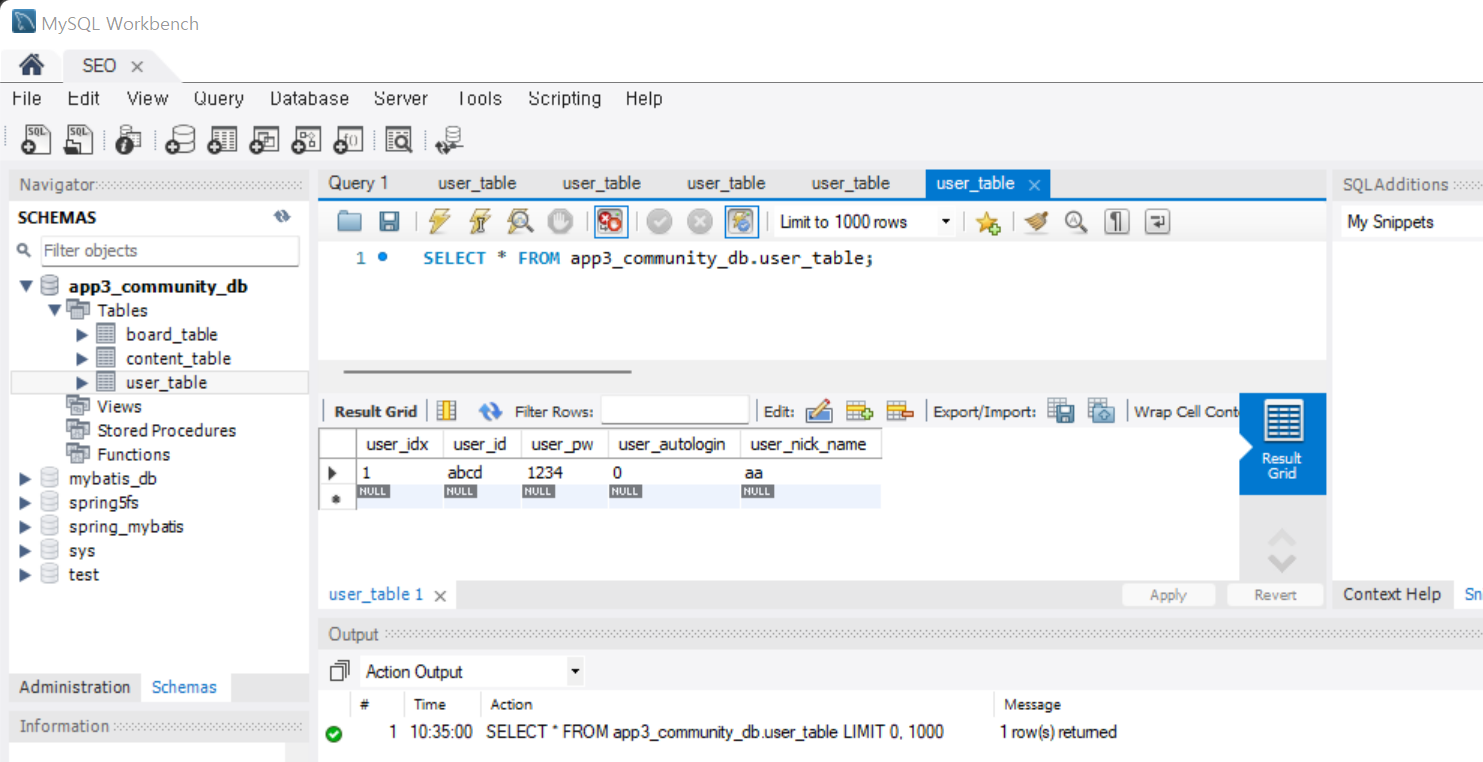Screen dimensions: 1483x762
Task: Create a new stored procedure toolbar icon
Action: [x=306, y=140]
